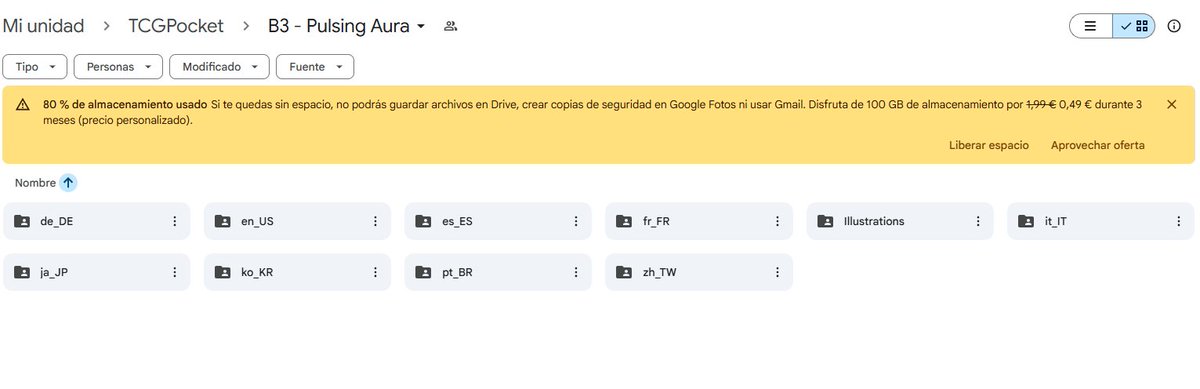Select the es_ES folder
1200x389 pixels.
tap(498, 221)
